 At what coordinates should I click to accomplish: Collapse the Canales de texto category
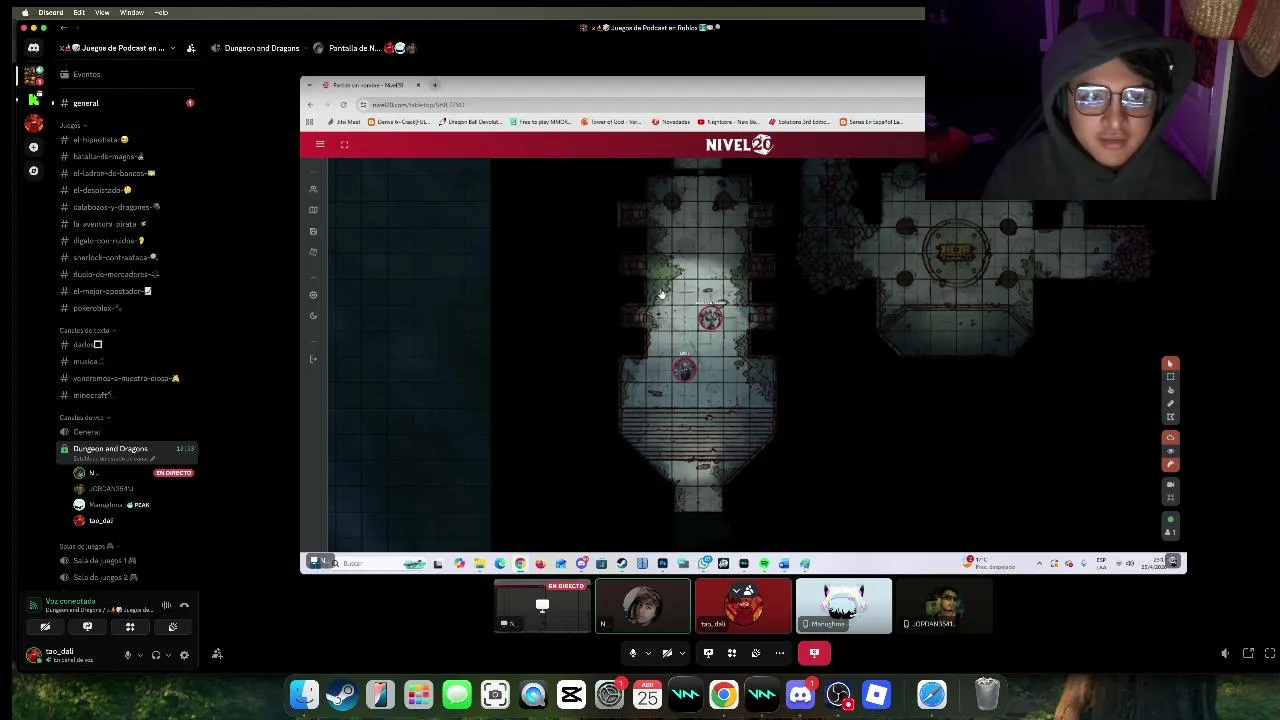(87, 330)
